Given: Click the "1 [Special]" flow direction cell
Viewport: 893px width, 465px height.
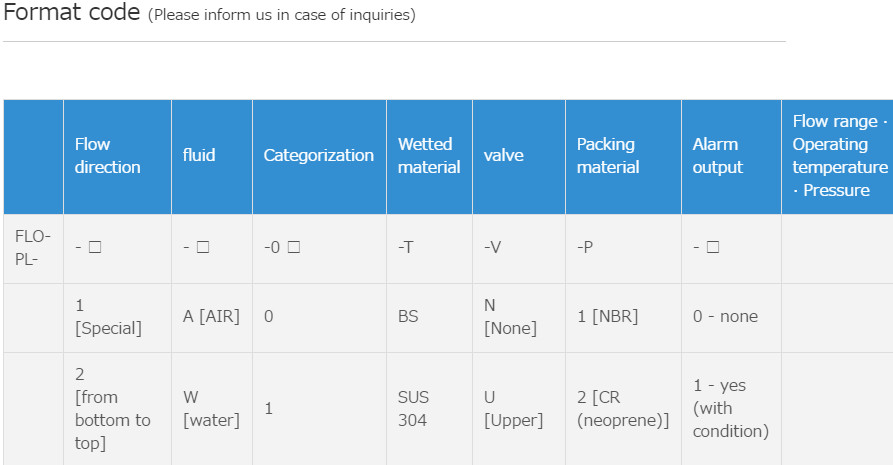Looking at the screenshot, I should (108, 317).
